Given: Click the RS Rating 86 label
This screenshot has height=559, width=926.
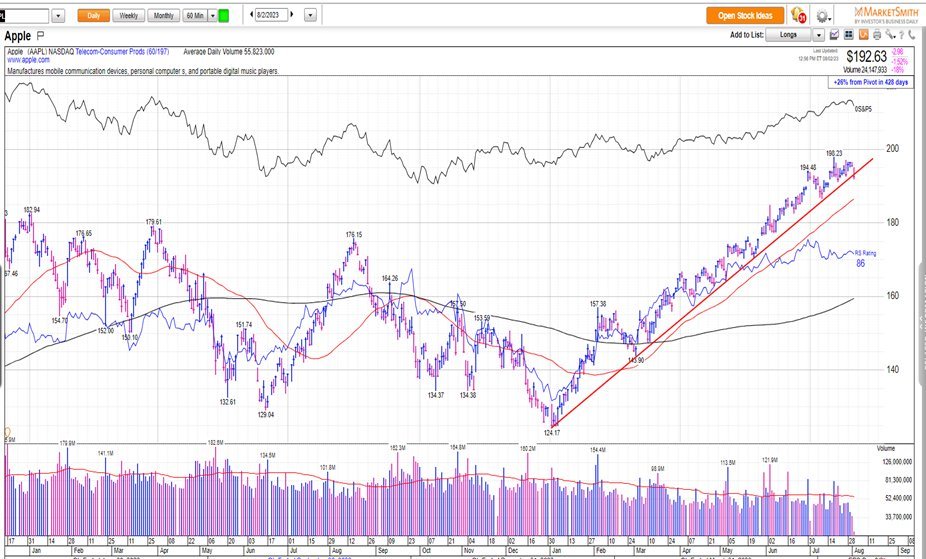Looking at the screenshot, I should point(865,258).
